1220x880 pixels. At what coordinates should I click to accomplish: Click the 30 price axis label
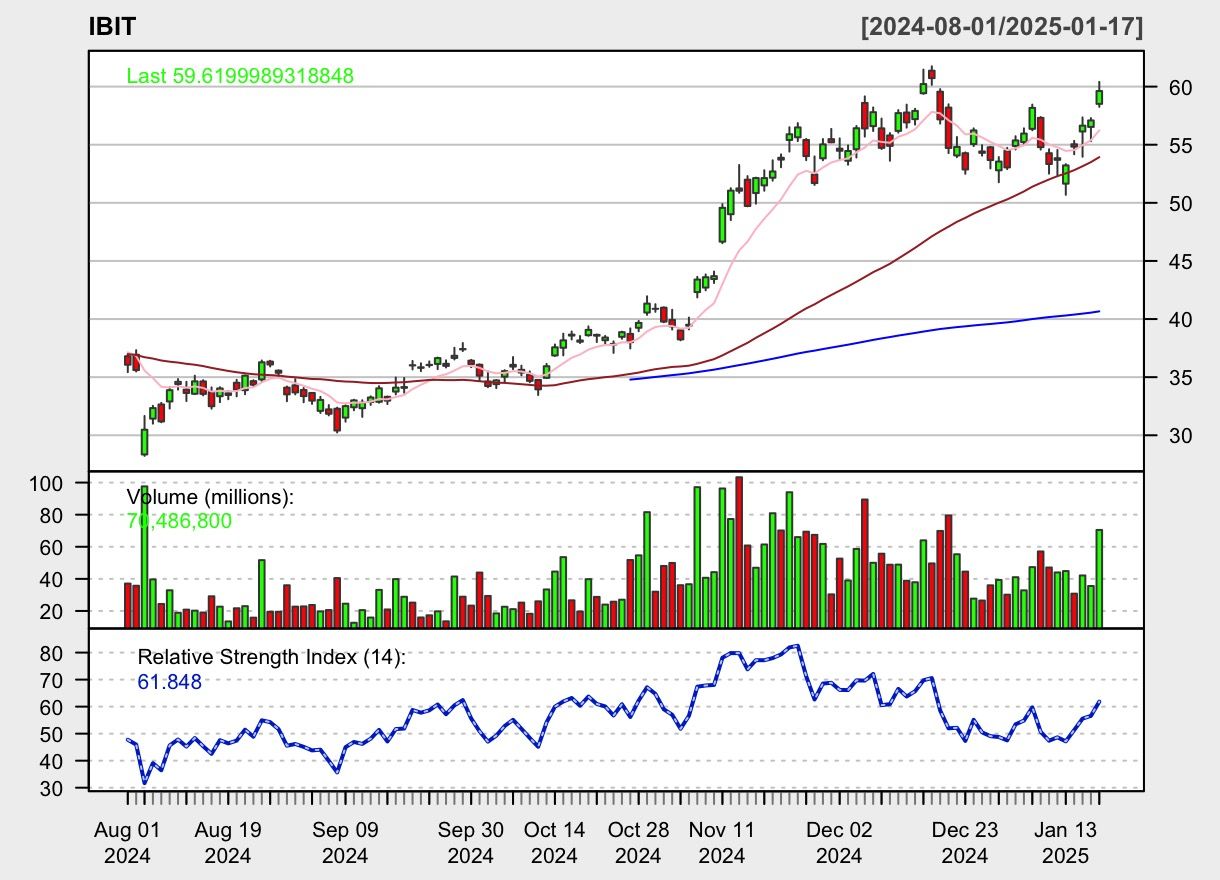[x=1181, y=436]
